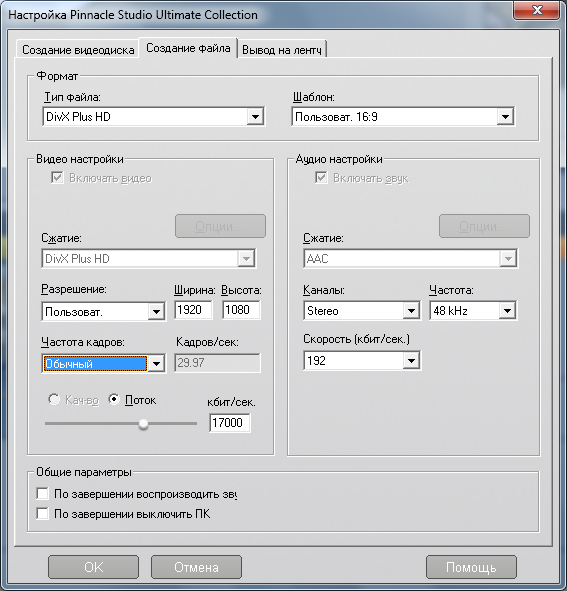Screen dimensions: 567x591
Task: Open the Вывод на ленту tab
Action: pos(282,49)
